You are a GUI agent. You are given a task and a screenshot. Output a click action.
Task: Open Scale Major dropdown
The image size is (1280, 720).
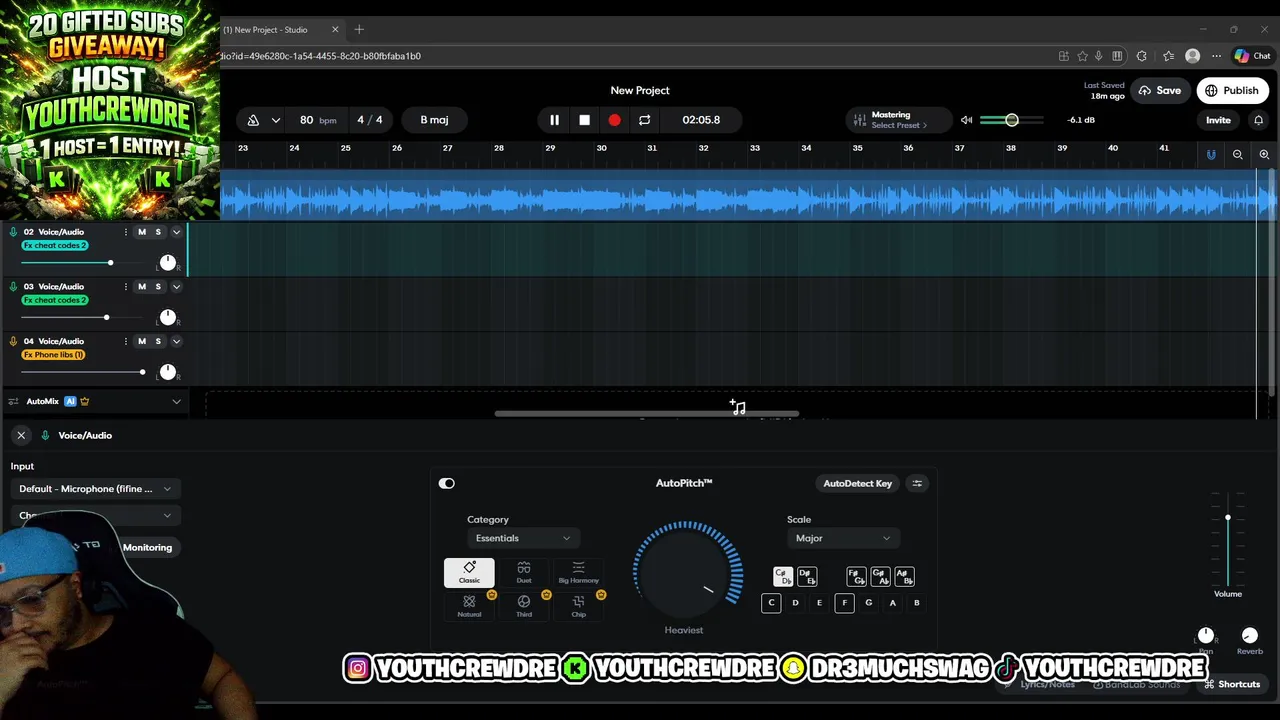coord(843,539)
